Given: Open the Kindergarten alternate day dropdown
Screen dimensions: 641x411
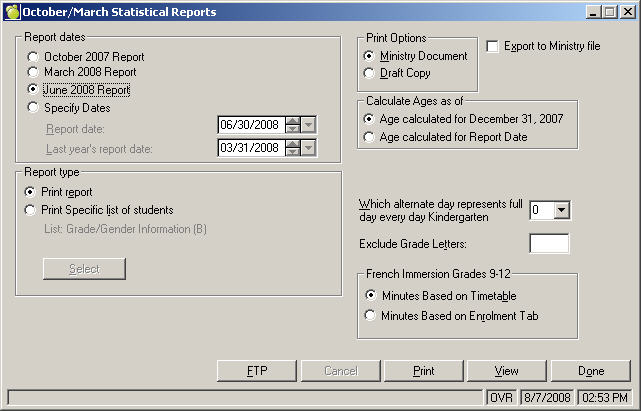Looking at the screenshot, I should [561, 210].
